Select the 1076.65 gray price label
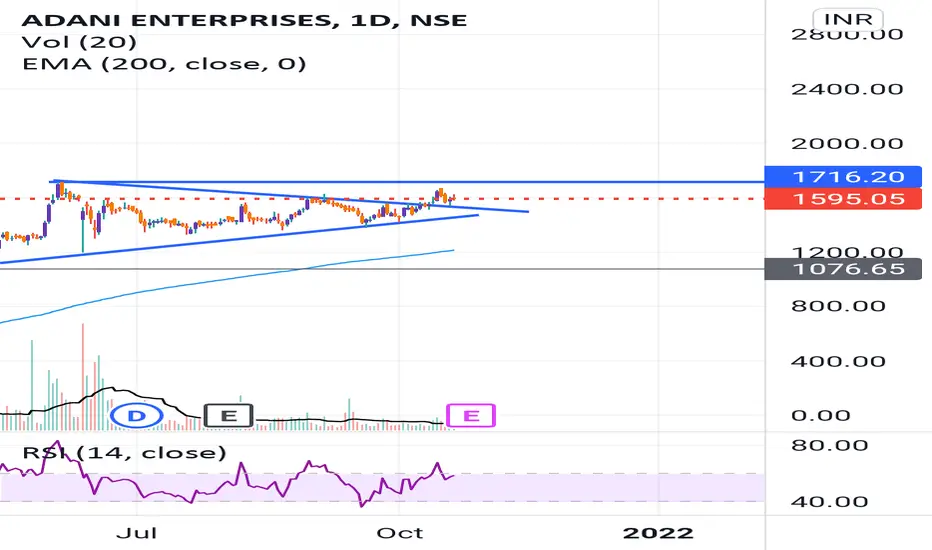Image resolution: width=932 pixels, height=550 pixels. click(843, 269)
